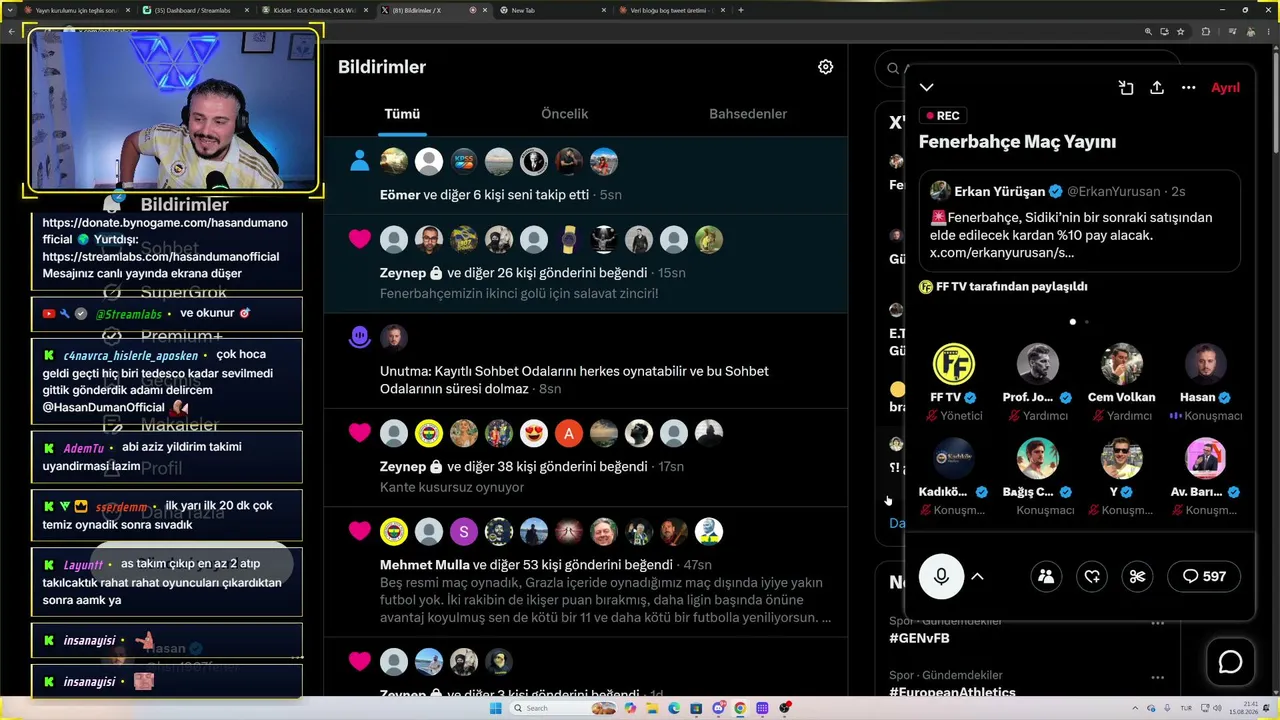The width and height of the screenshot is (1280, 720).
Task: Open Google Chrome from the taskbar
Action: (x=740, y=708)
